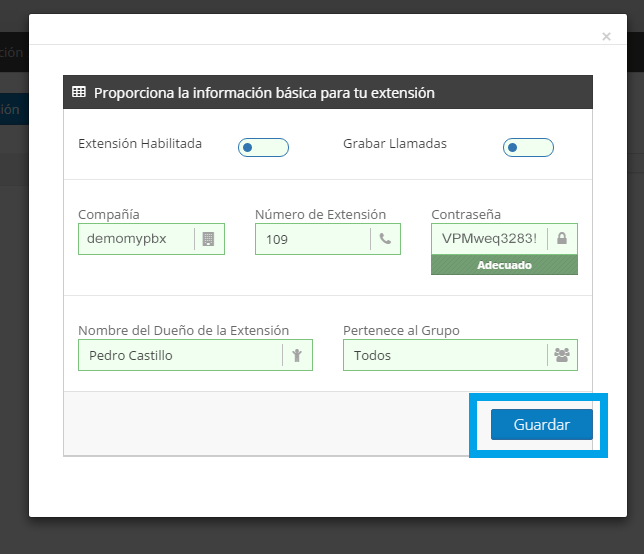This screenshot has width=644, height=554.
Task: Click the phone icon beside extension number
Action: coord(385,239)
